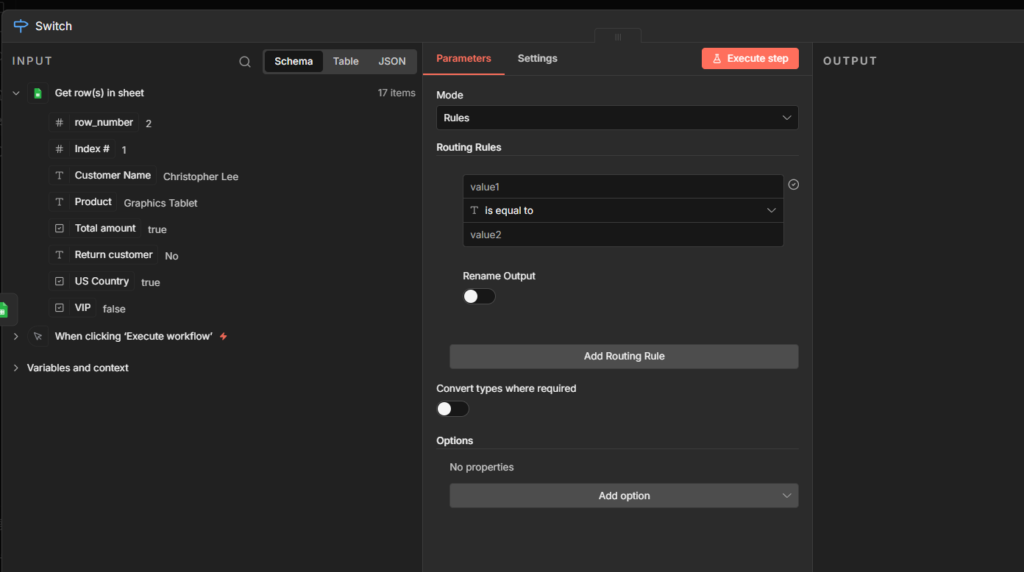Image resolution: width=1024 pixels, height=572 pixels.
Task: Select the Customer Name field pill
Action: pos(103,175)
